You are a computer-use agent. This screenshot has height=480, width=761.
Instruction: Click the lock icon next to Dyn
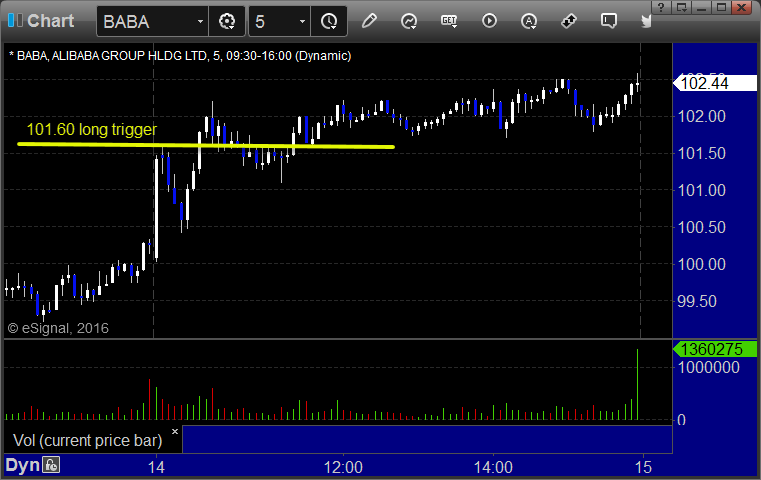click(51, 465)
